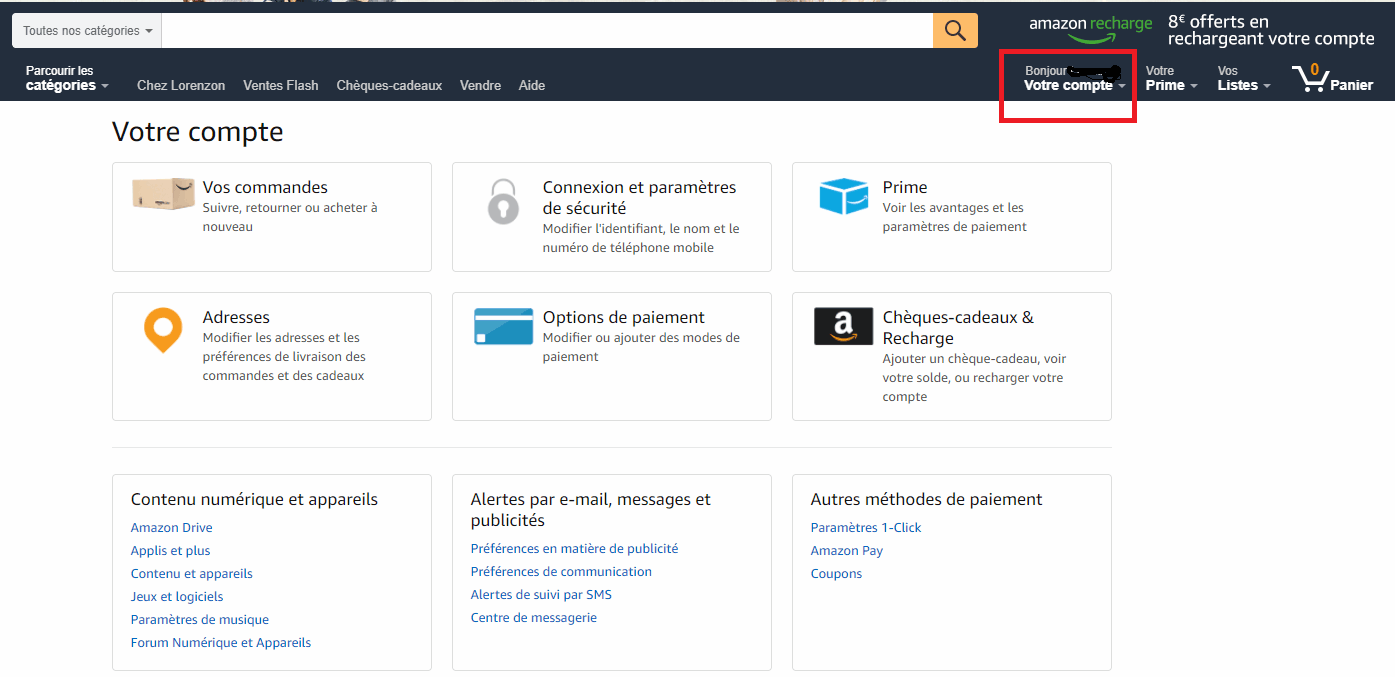Open Paramètres 1-Click link

click(x=866, y=528)
